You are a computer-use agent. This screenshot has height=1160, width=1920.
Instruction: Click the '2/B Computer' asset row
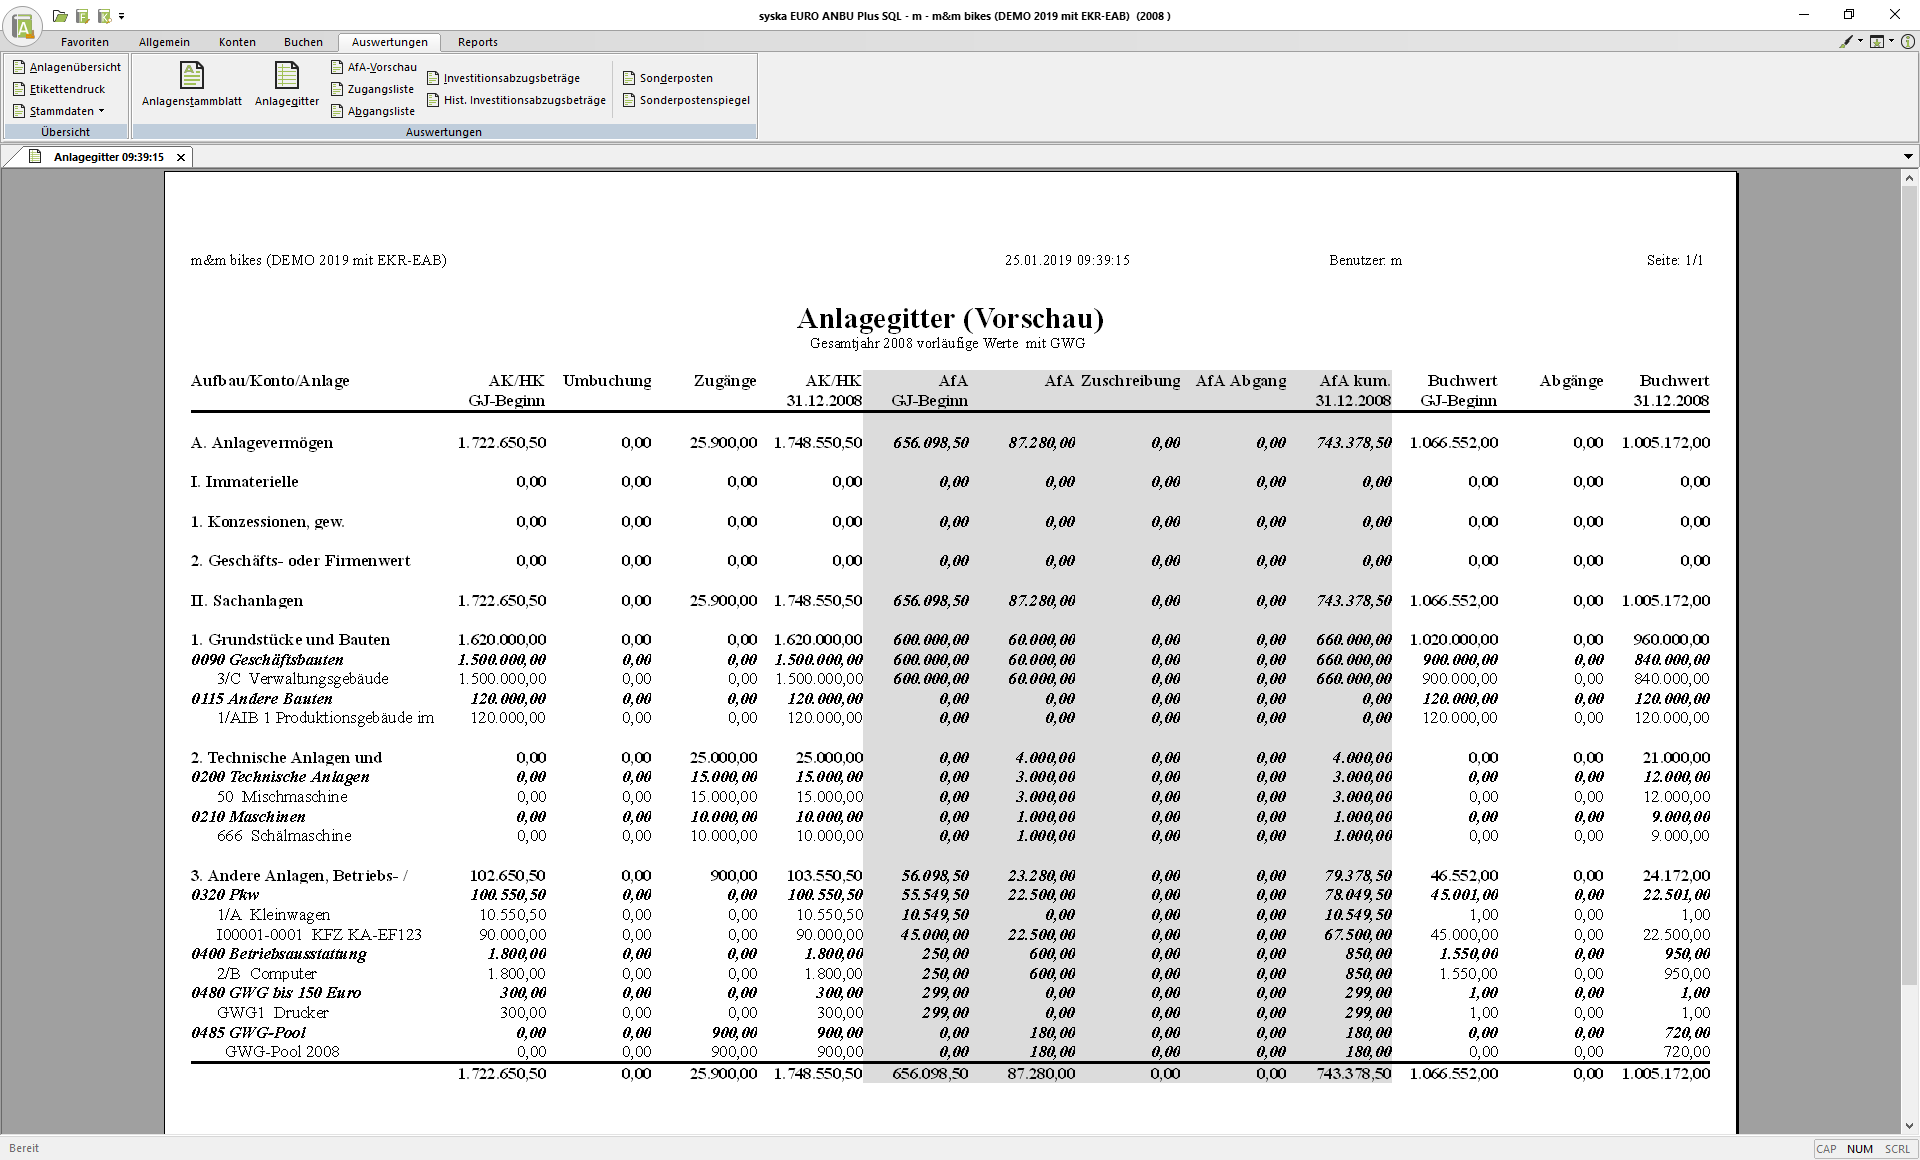pos(267,974)
